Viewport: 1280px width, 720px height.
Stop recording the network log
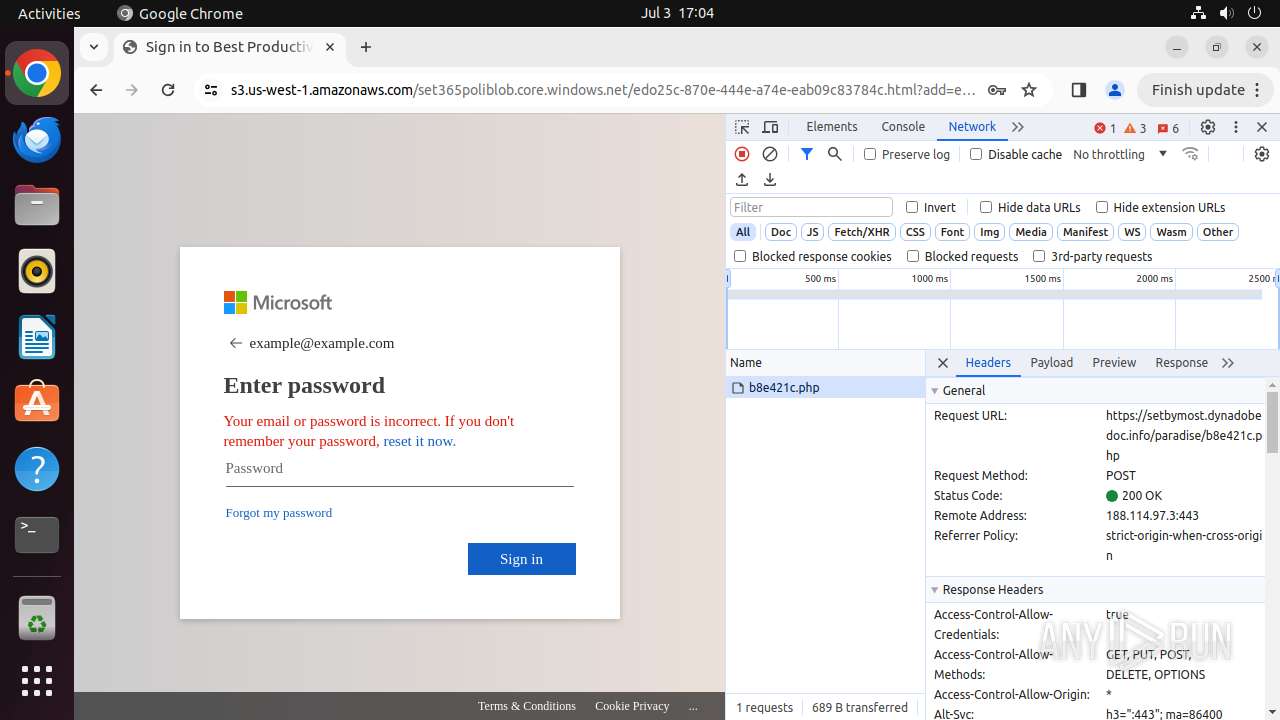pos(742,154)
